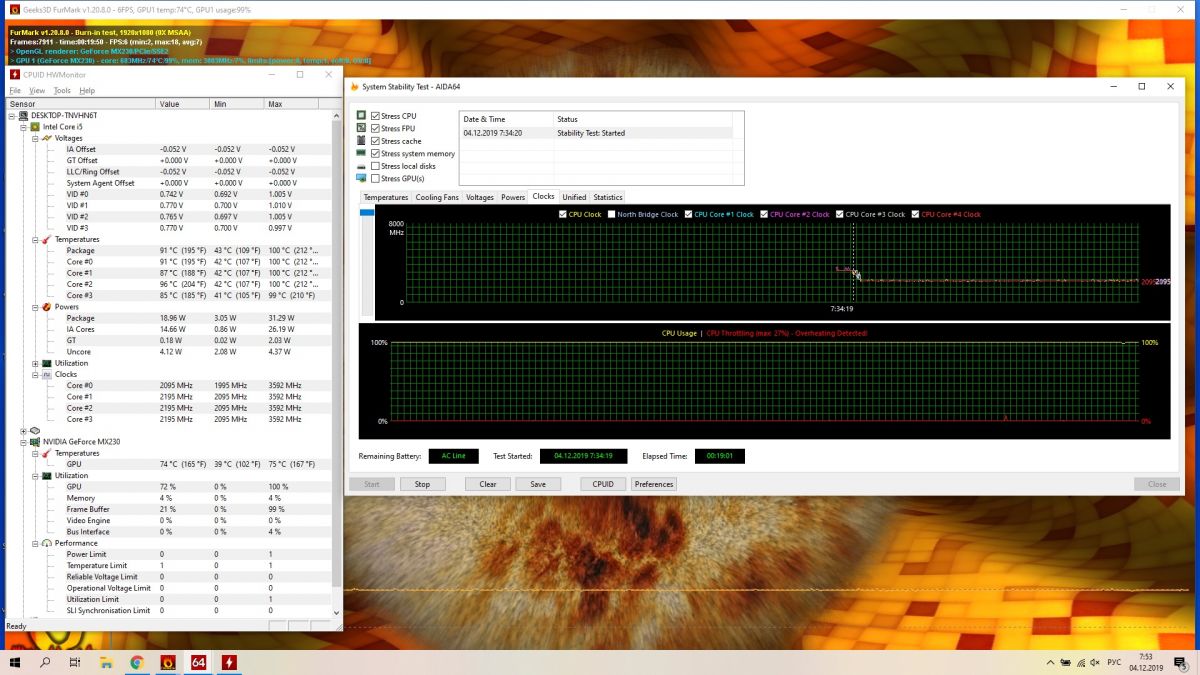Collapse CPU Temperatures section

click(x=35, y=240)
